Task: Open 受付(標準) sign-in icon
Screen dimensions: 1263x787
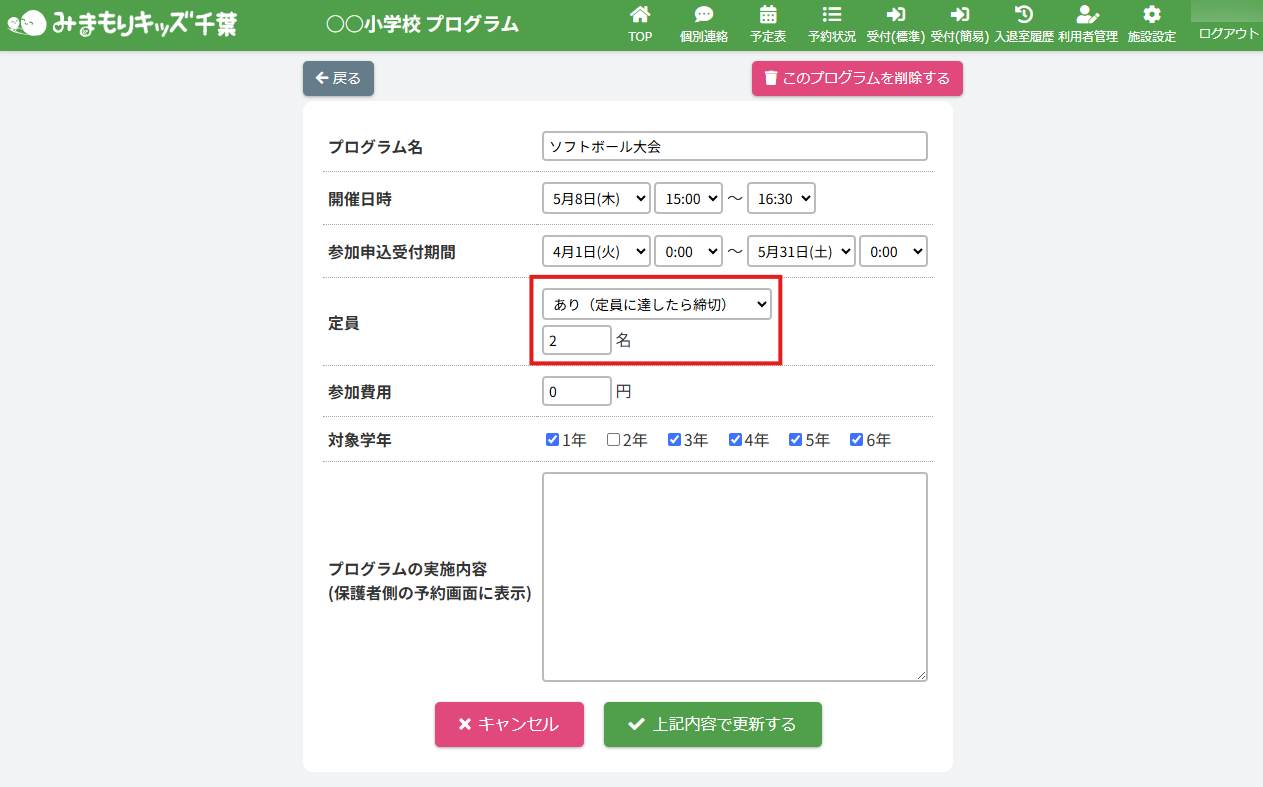Action: tap(895, 15)
